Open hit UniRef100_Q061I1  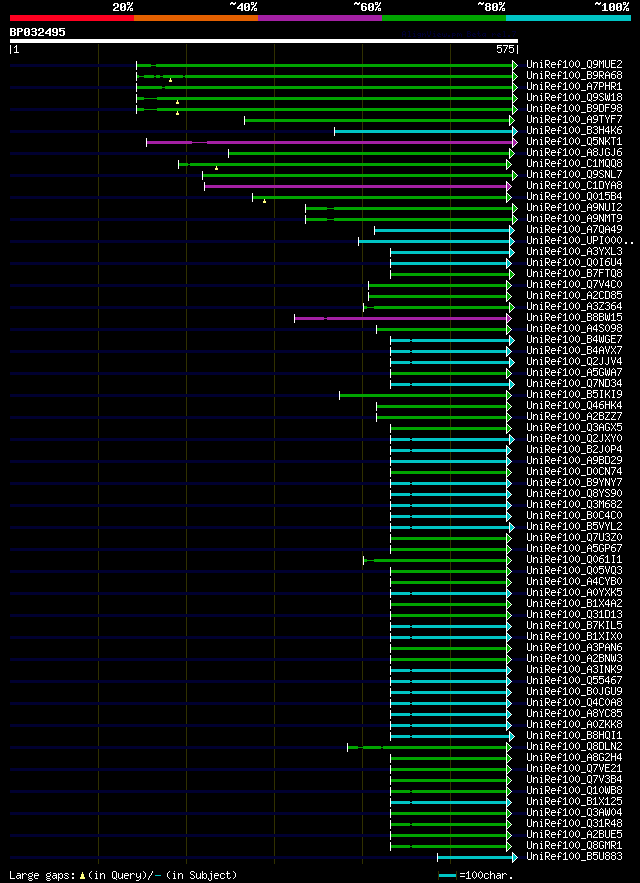(574, 560)
